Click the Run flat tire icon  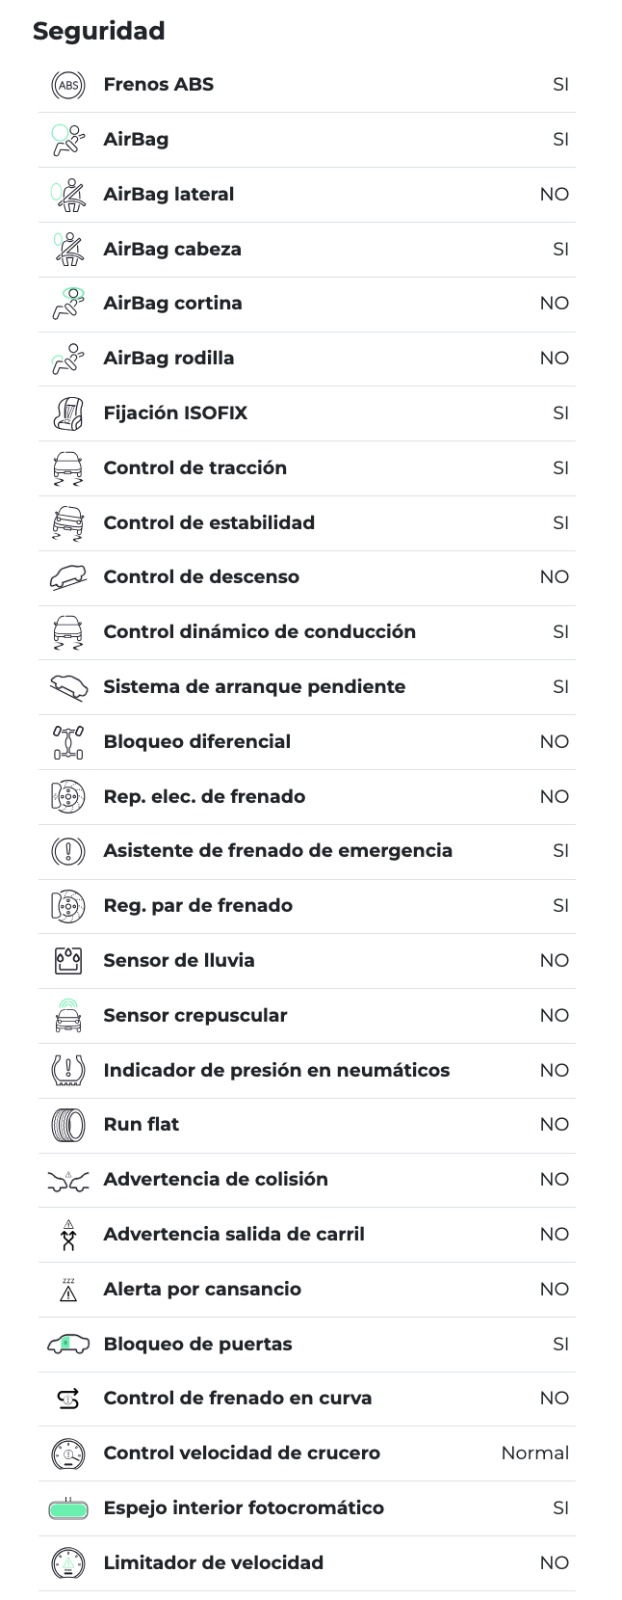pos(68,1125)
